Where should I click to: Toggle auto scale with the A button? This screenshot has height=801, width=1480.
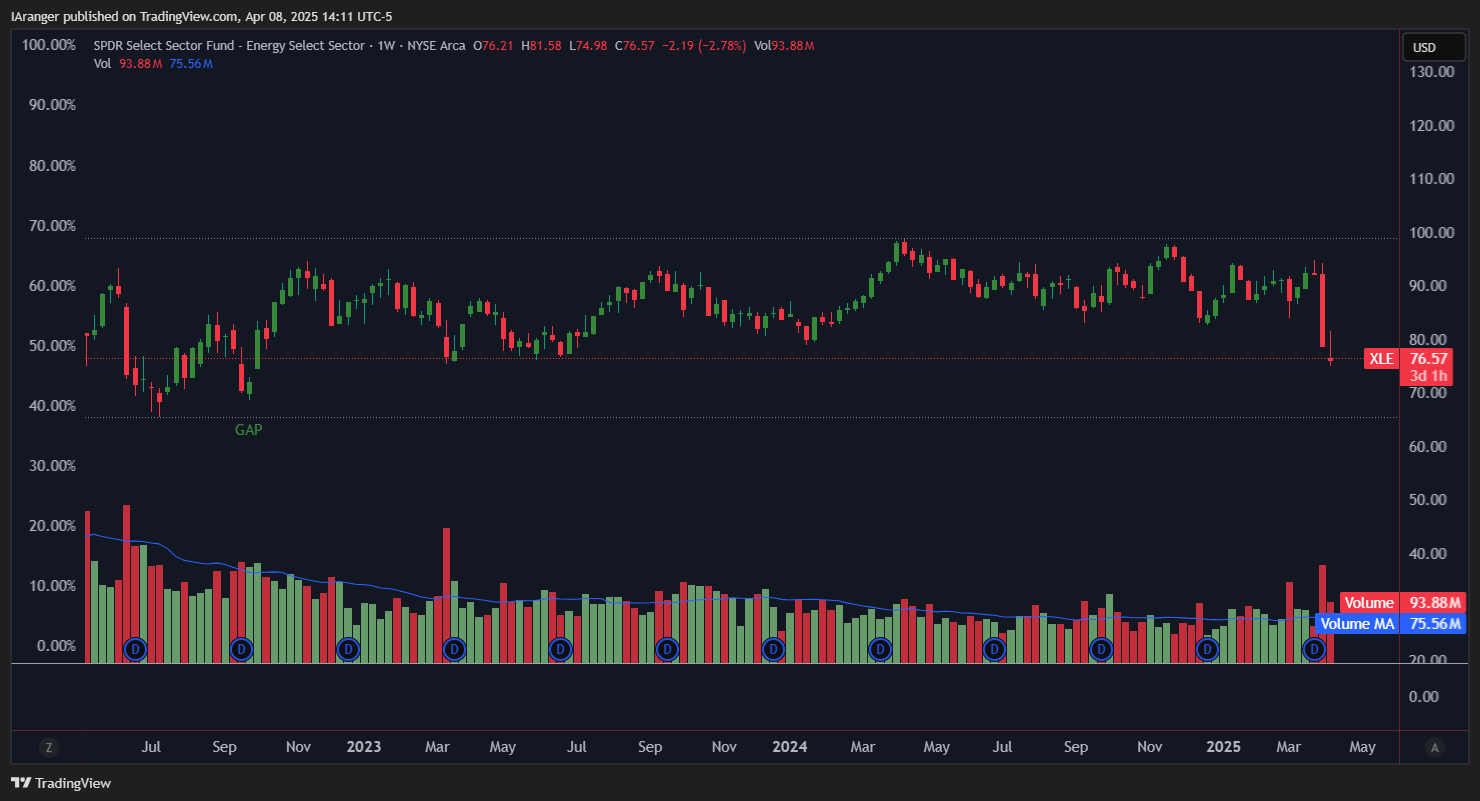pyautogui.click(x=1435, y=747)
